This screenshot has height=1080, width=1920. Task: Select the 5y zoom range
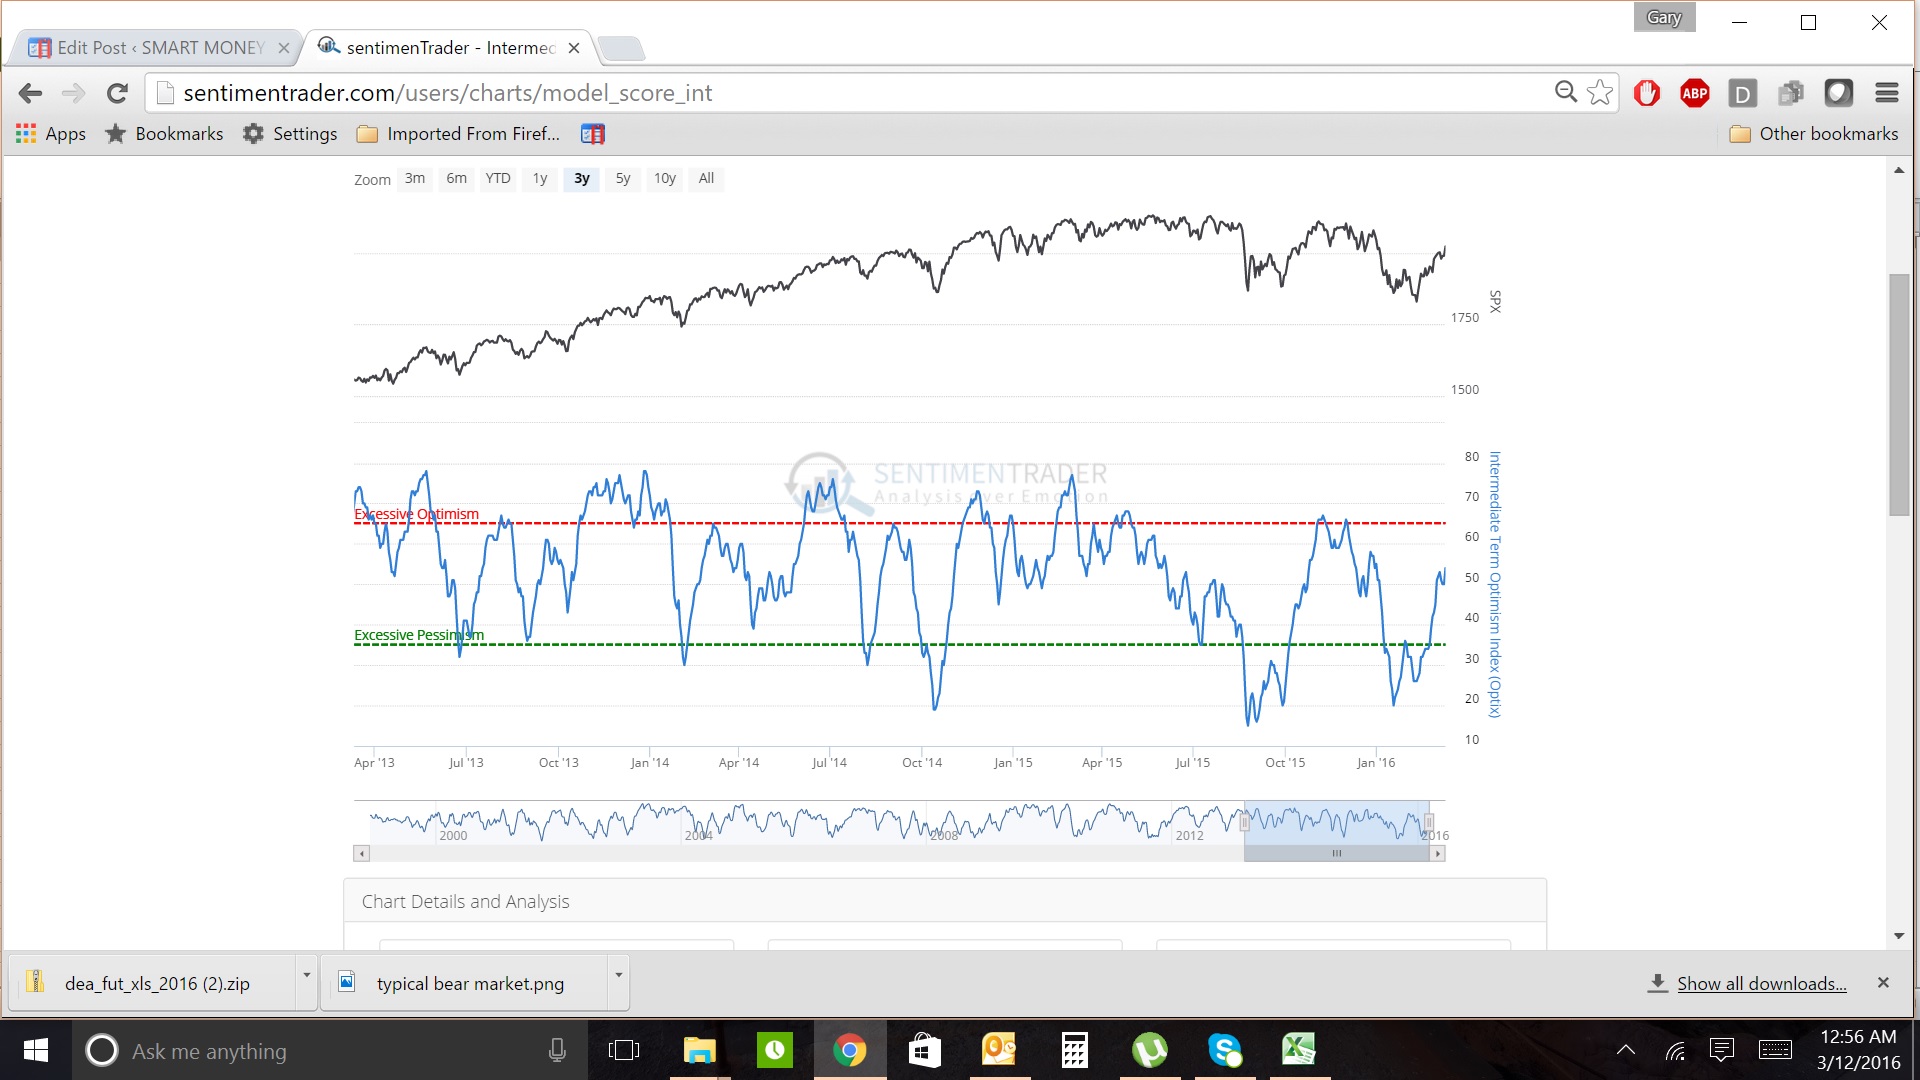623,178
